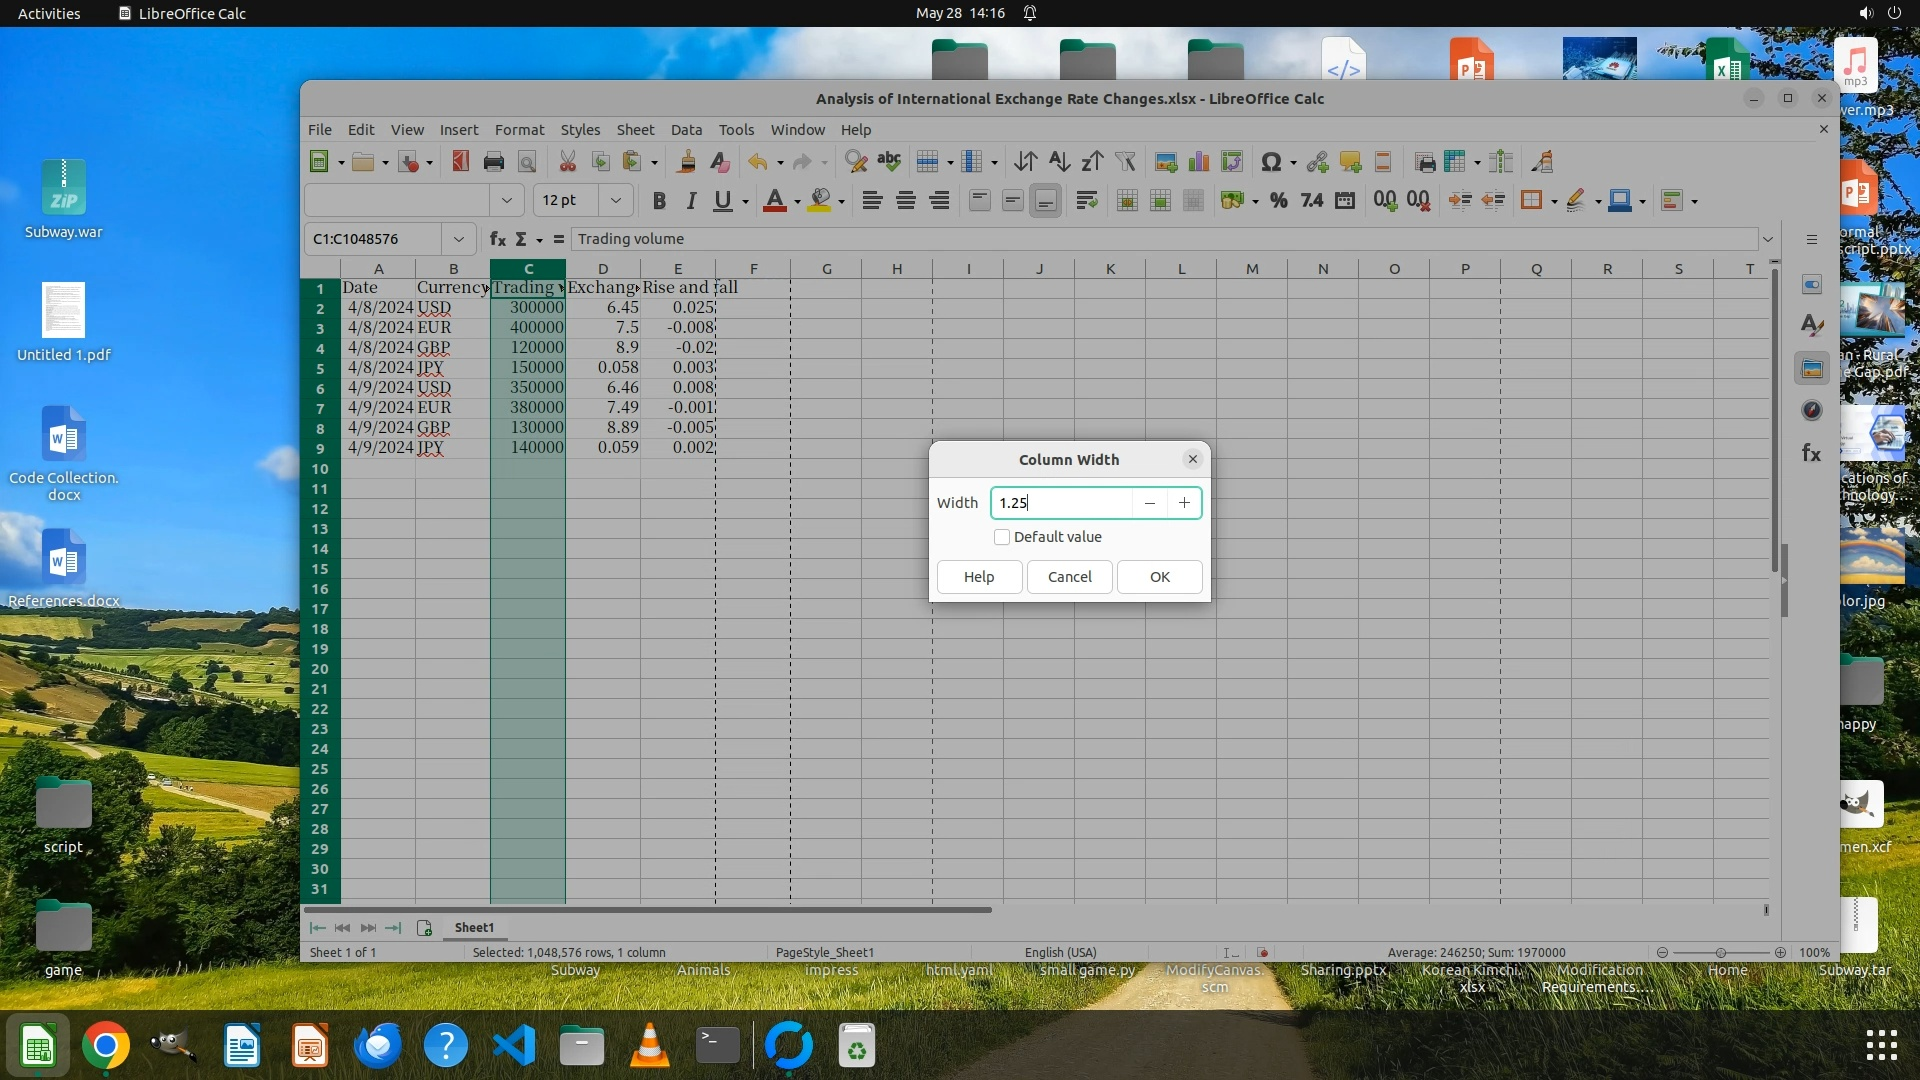
Task: Expand the Name Box dropdown arrow
Action: click(x=458, y=239)
